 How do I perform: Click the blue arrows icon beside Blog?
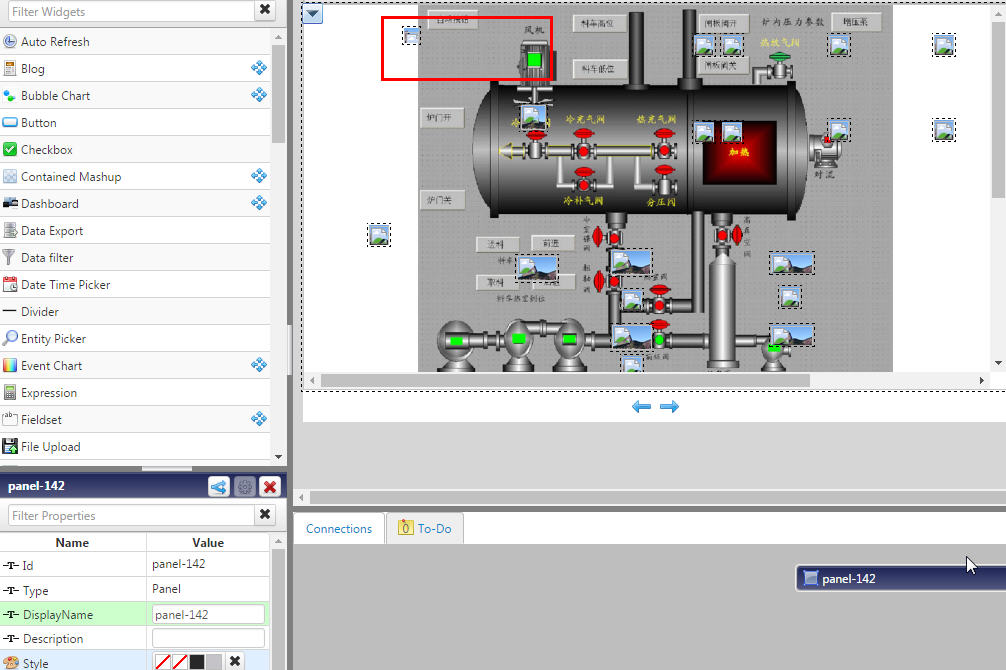[x=259, y=67]
